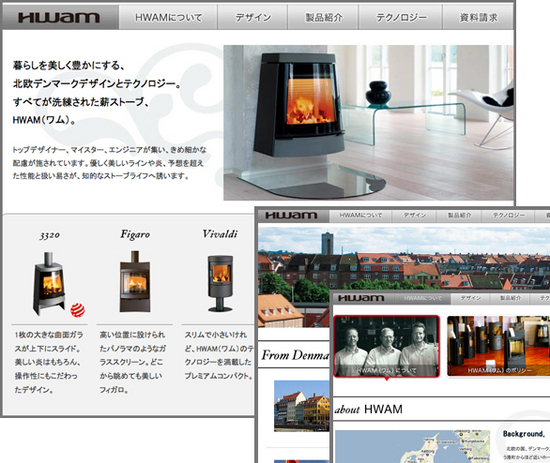Open 製品紹介 in the front window

(510, 298)
